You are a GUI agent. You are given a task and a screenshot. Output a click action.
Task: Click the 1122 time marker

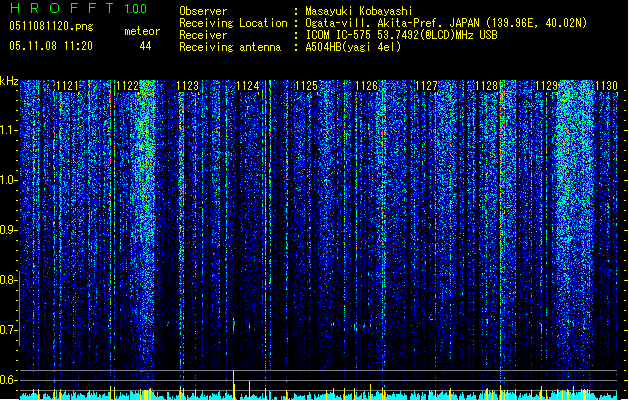128,86
